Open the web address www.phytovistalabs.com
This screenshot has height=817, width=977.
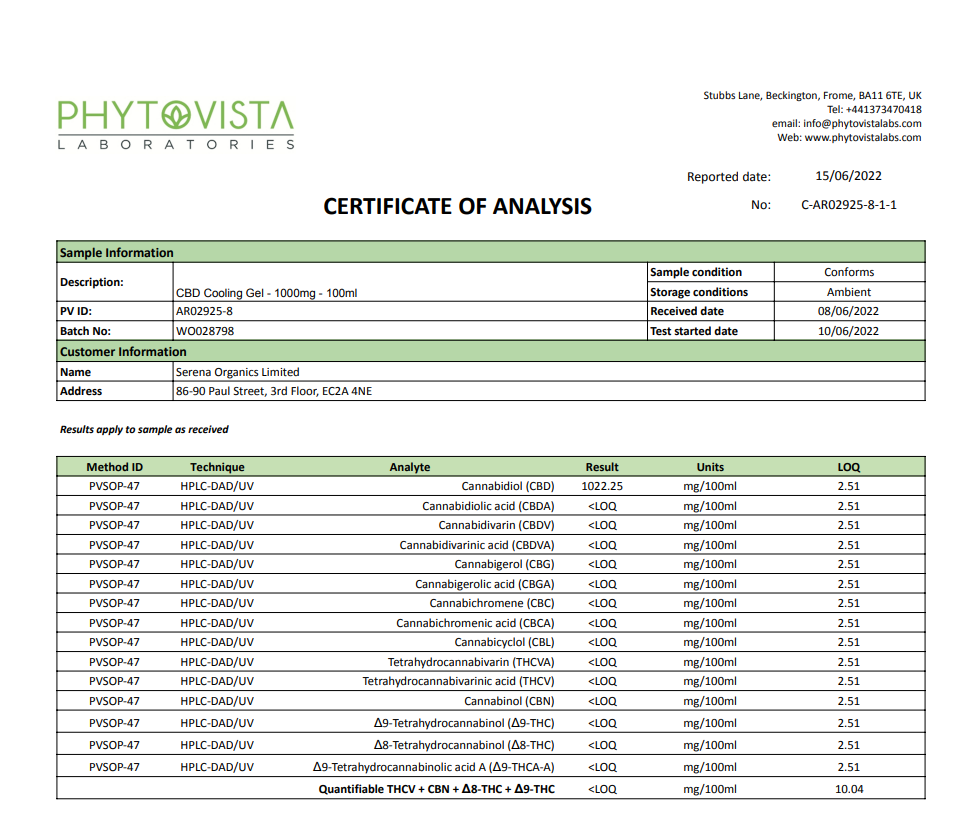862,137
